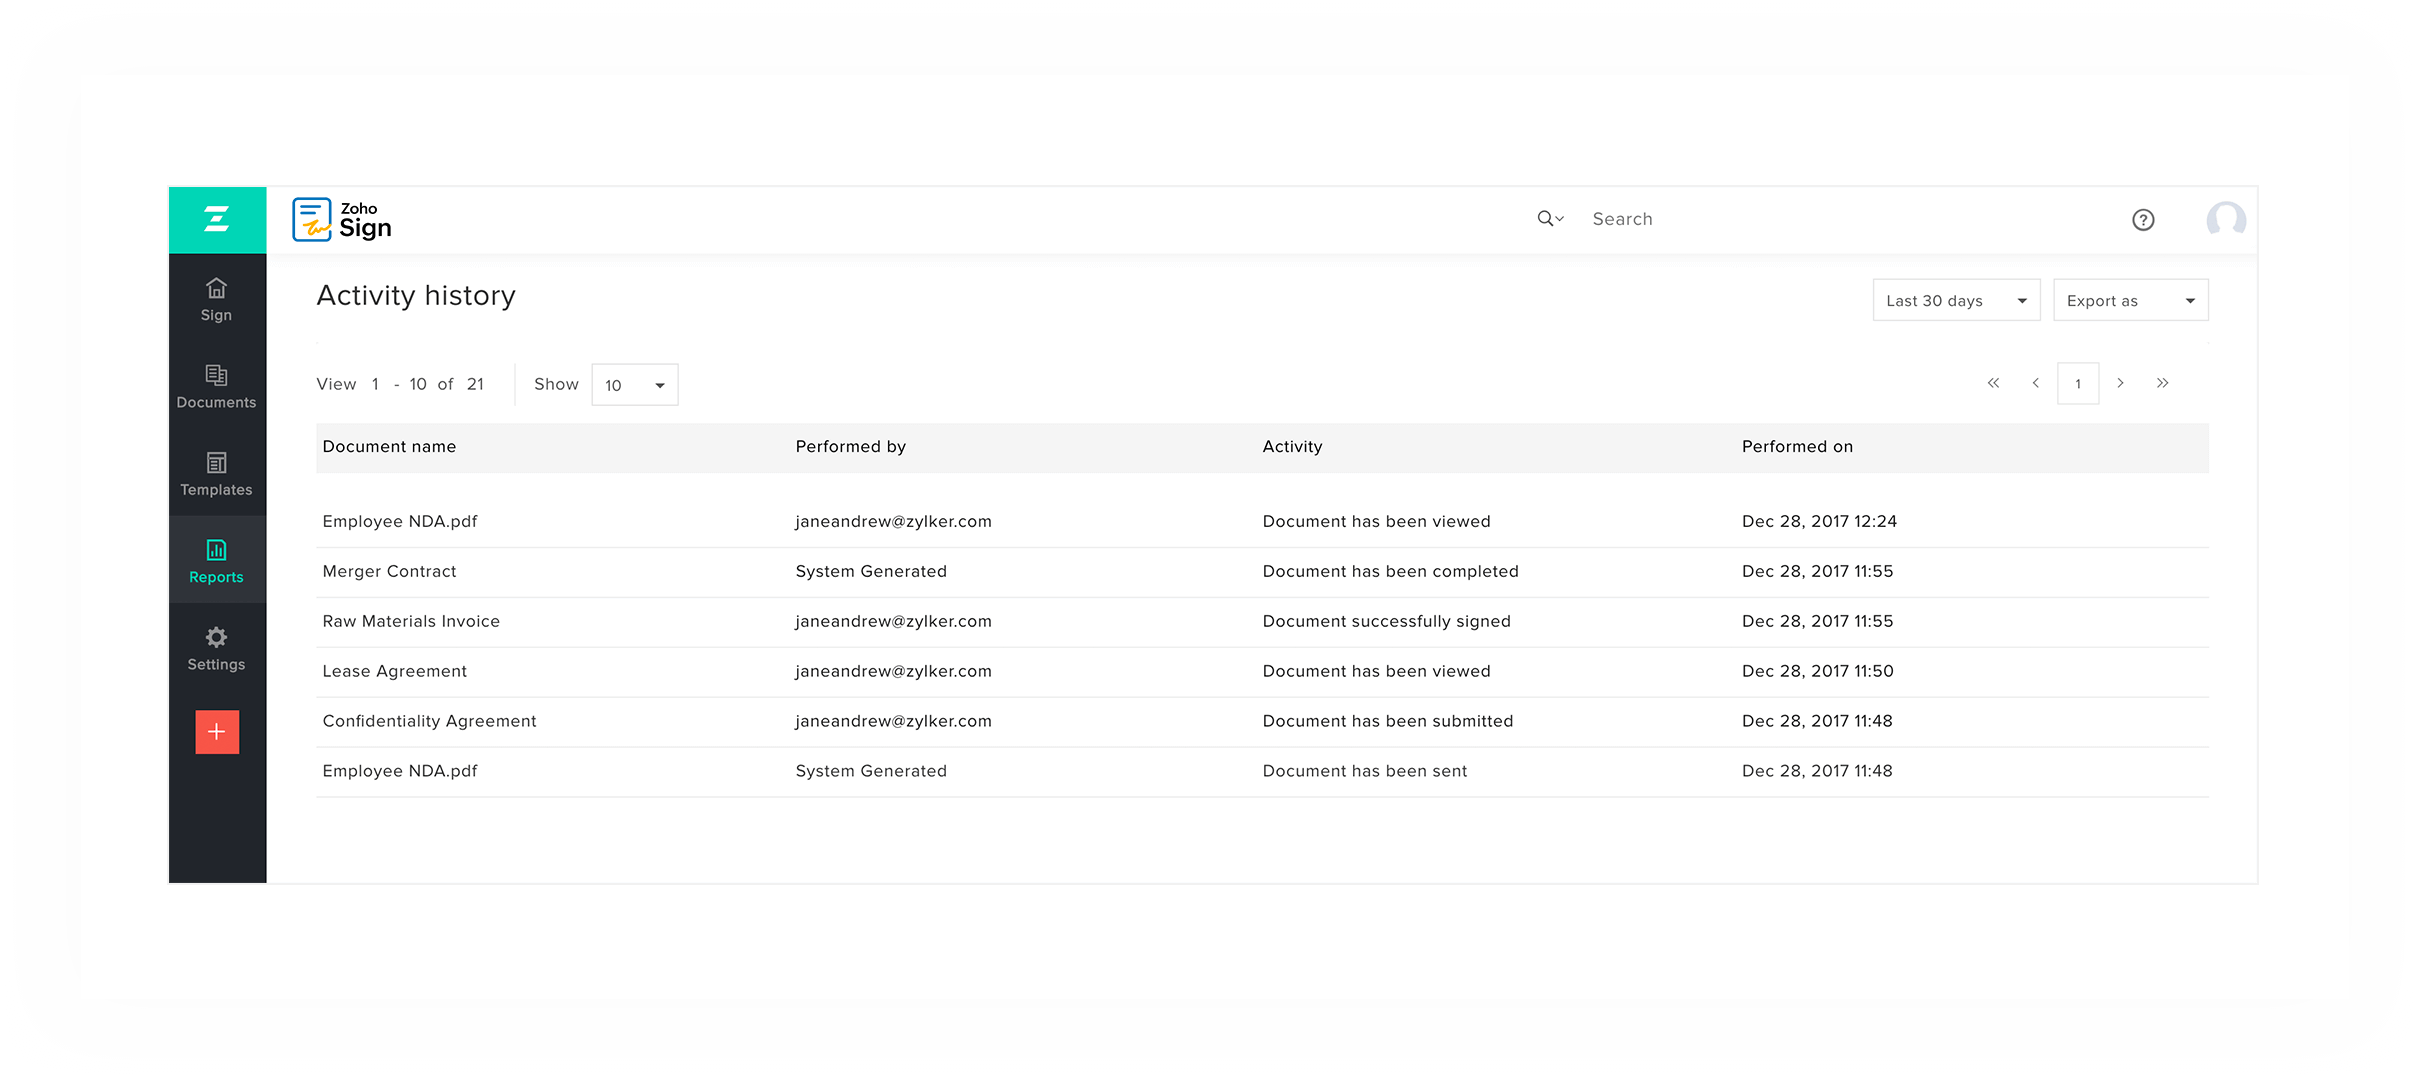Click the Zoho Sign logo icon

click(x=312, y=219)
